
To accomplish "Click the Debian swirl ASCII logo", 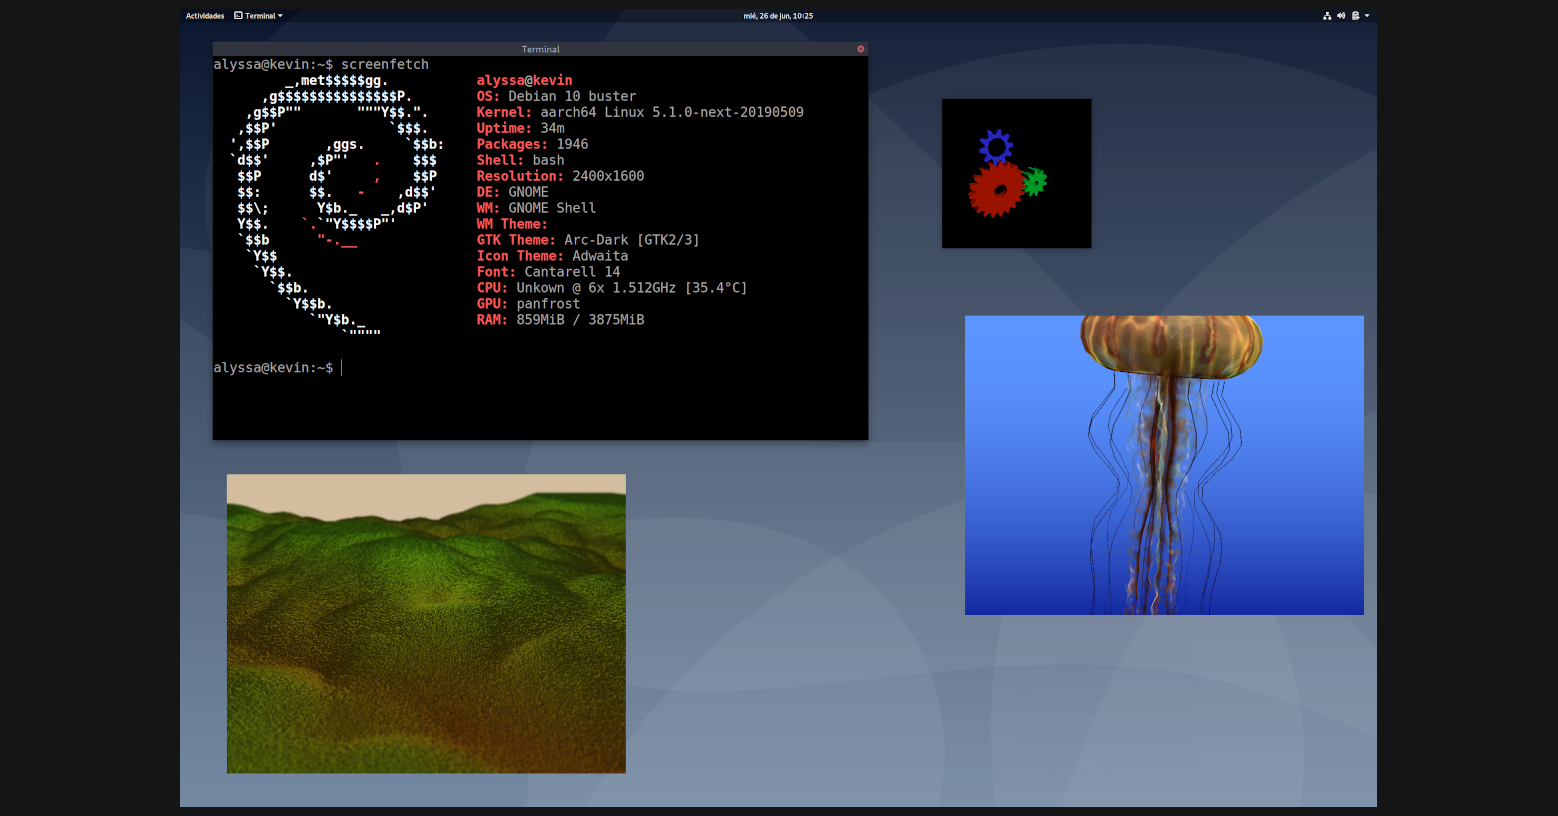I will [x=336, y=204].
